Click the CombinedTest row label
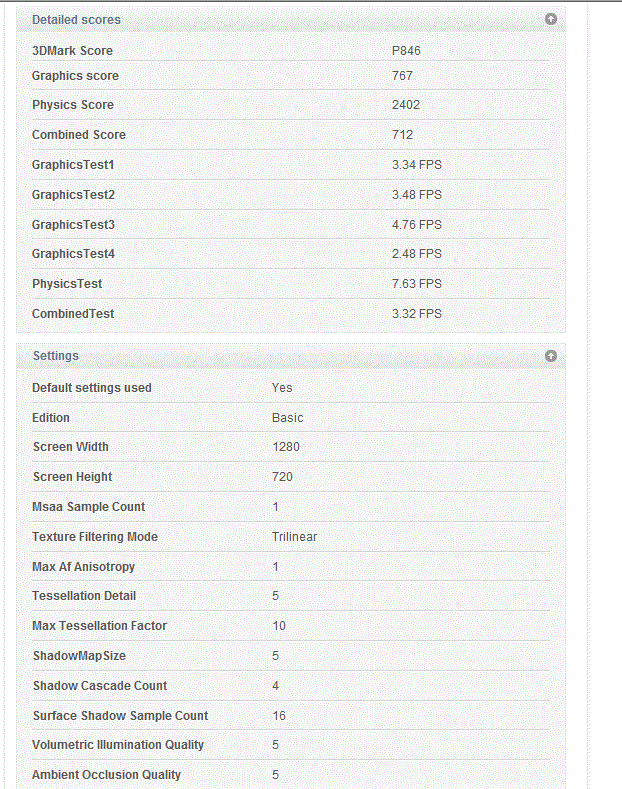 73,314
